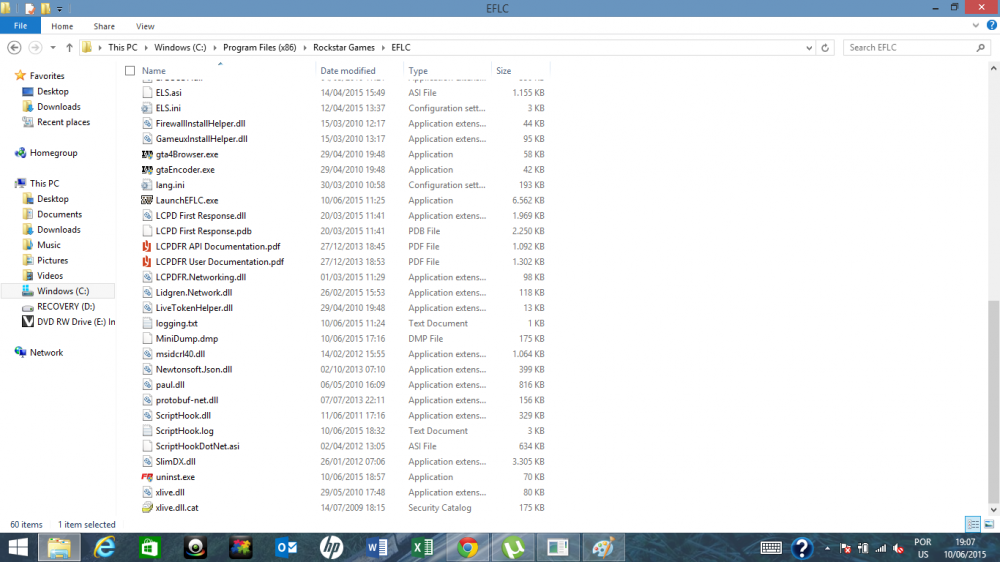Open Windows Store from taskbar
This screenshot has width=1000, height=562.
(149, 547)
